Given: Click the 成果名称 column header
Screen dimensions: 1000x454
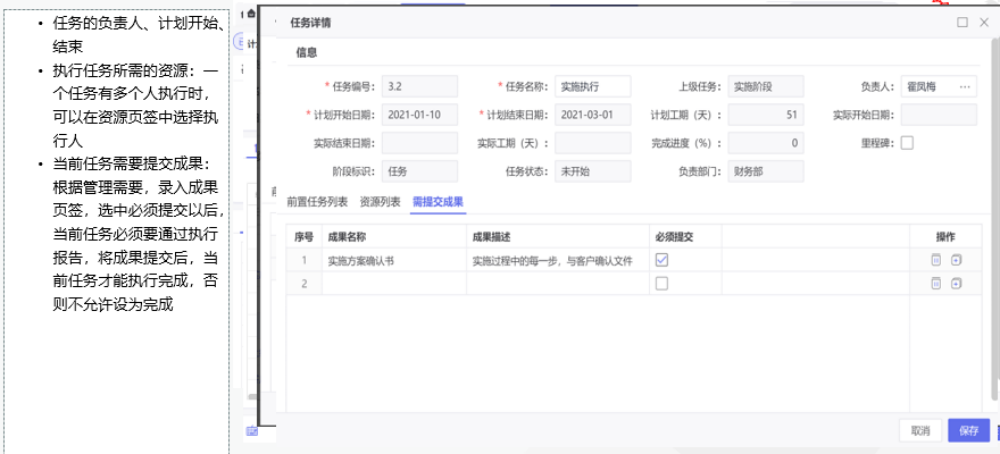Looking at the screenshot, I should coord(394,237).
